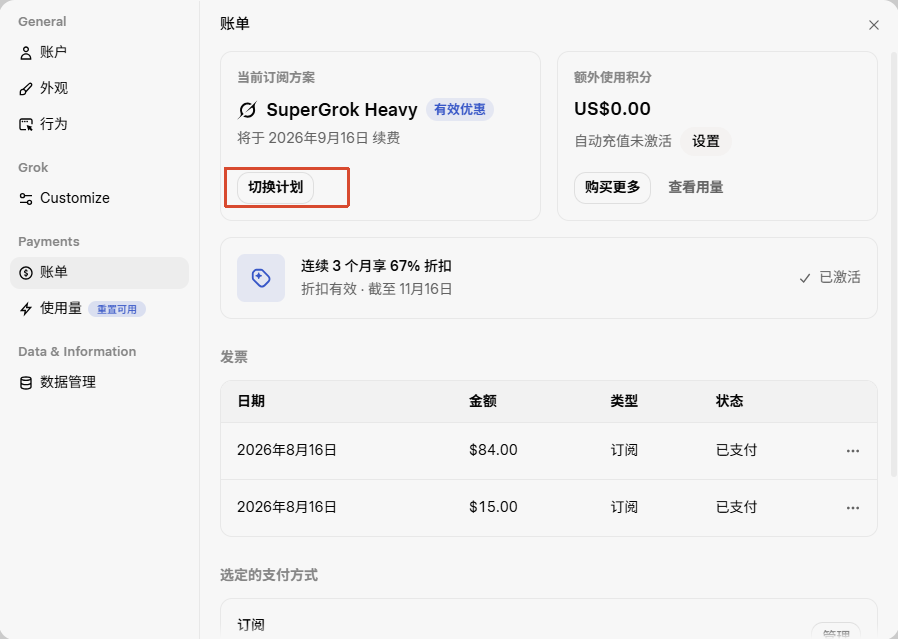
Task: Select the 账单 dollar-circle icon
Action: click(26, 273)
